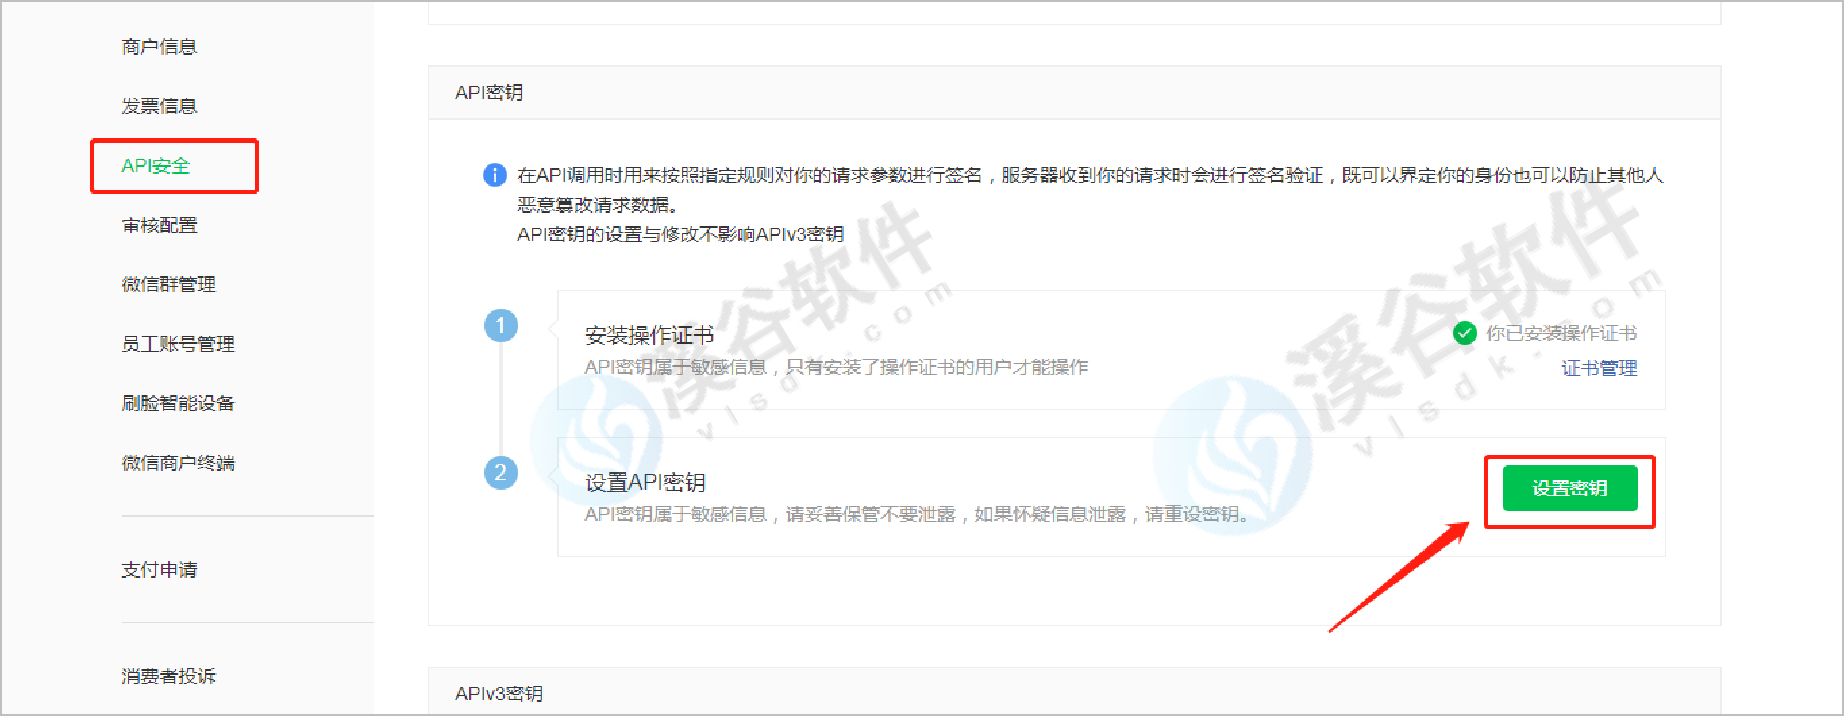Open 微信群管理 sidebar entry
This screenshot has height=716, width=1844.
tap(168, 284)
